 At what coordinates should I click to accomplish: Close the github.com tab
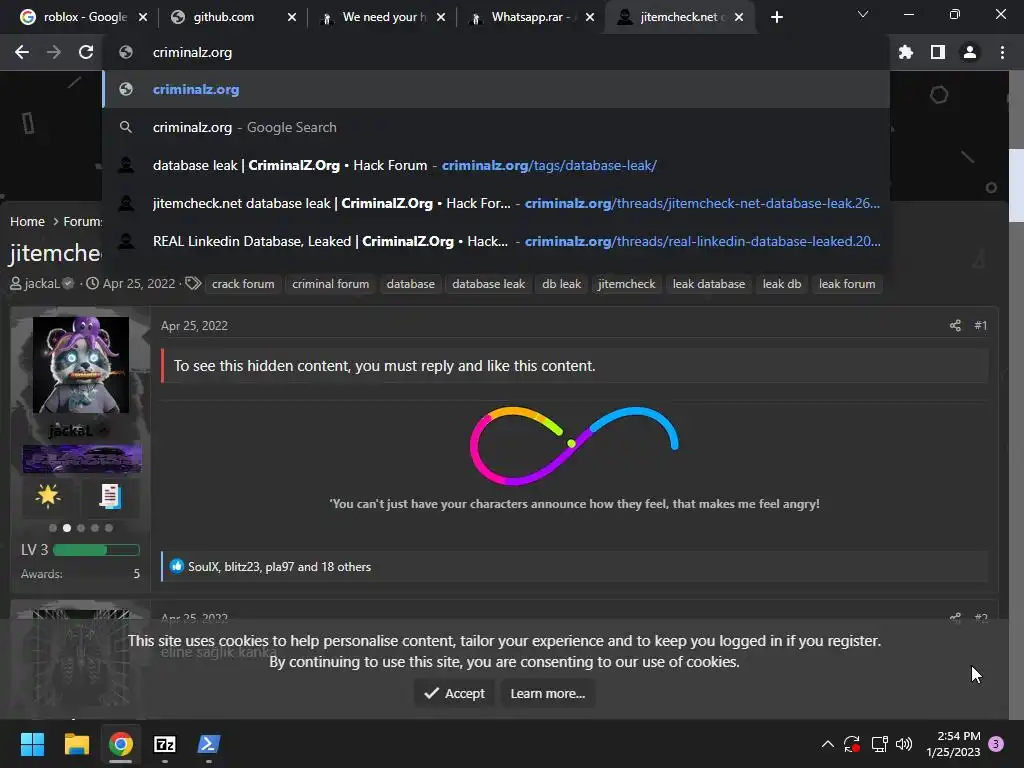tap(292, 17)
